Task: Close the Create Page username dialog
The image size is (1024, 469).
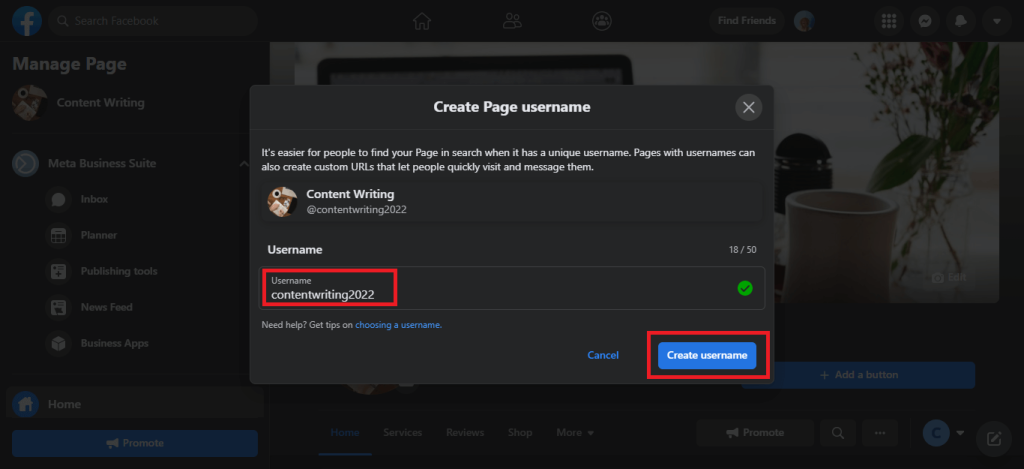Action: [748, 107]
